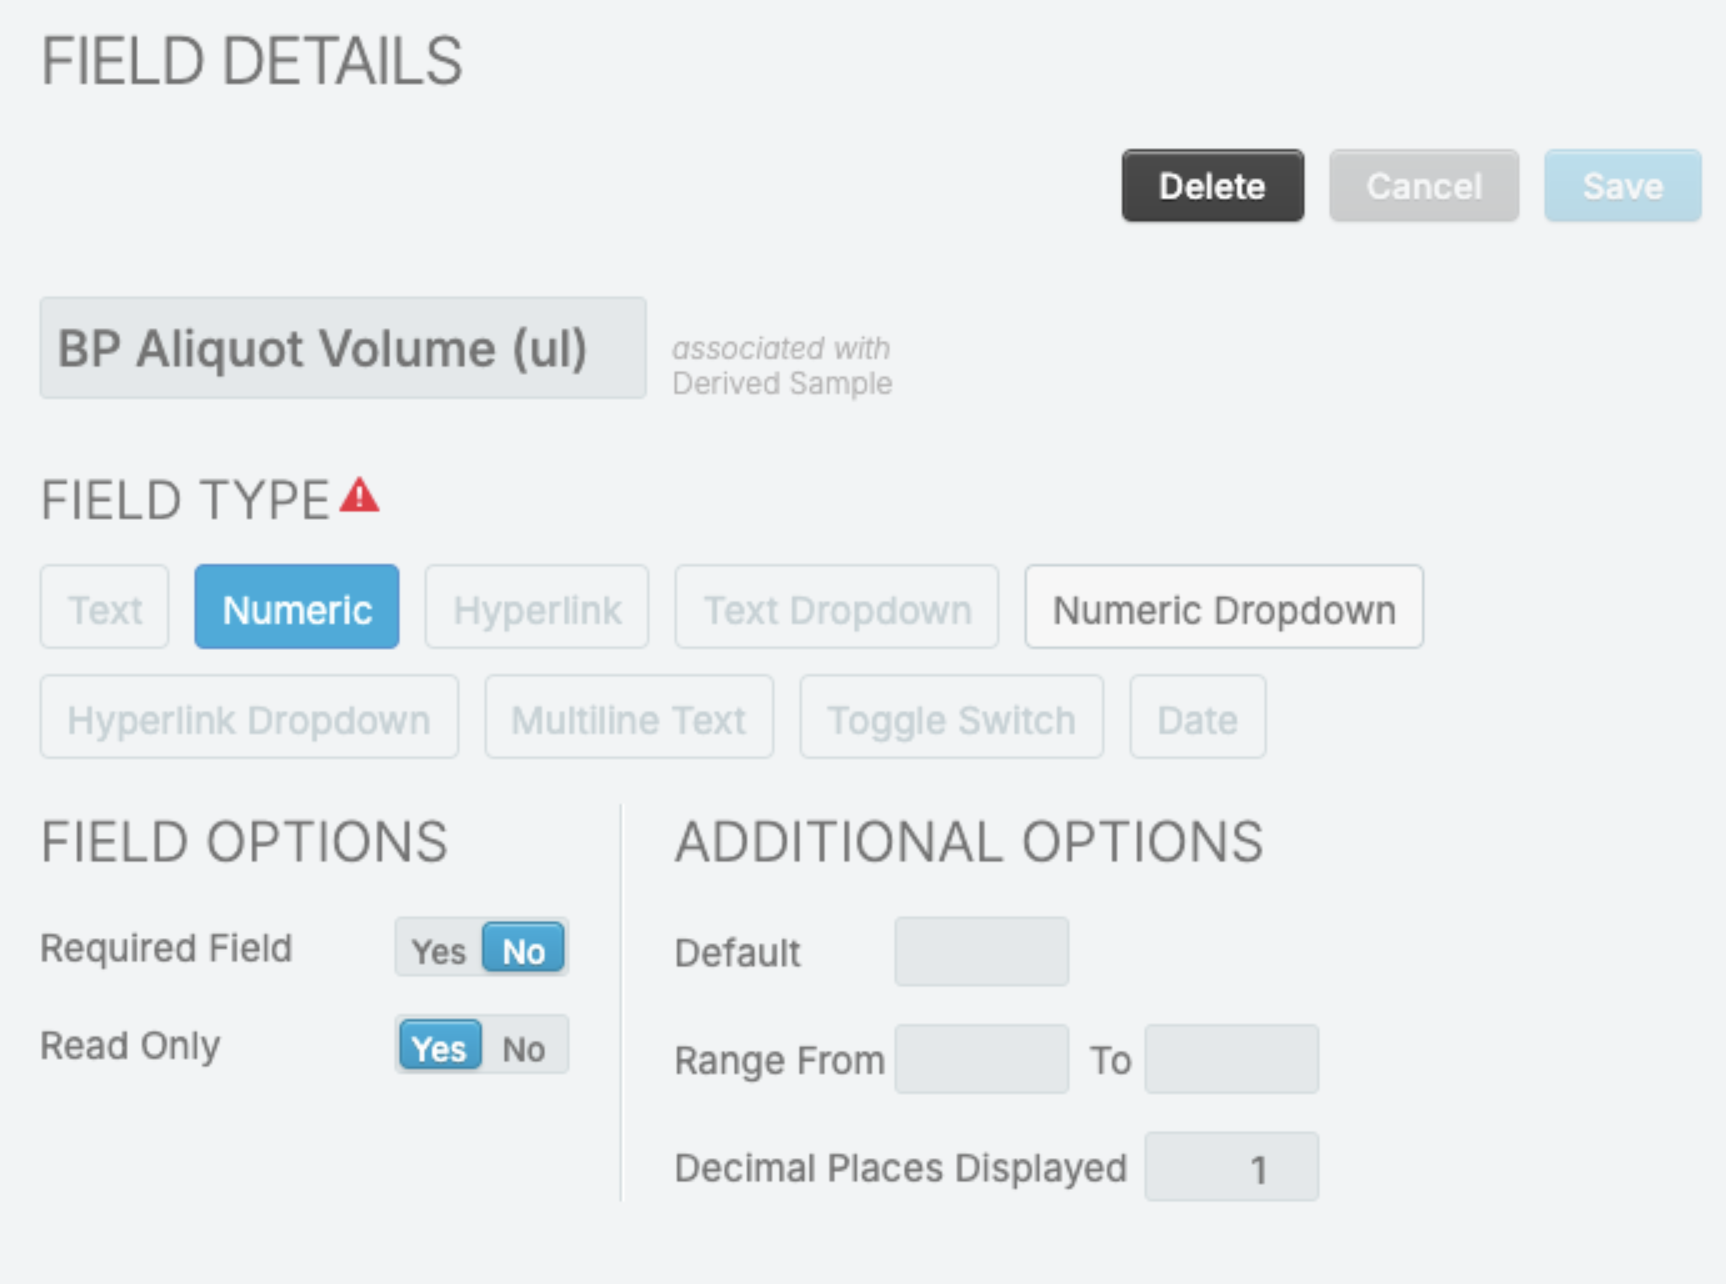Choose the Text Dropdown field type
Screen dimensions: 1726x1284
pos(836,608)
